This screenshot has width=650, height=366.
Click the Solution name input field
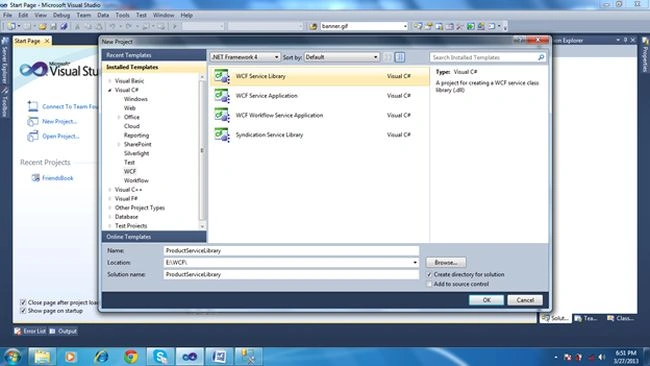point(291,274)
